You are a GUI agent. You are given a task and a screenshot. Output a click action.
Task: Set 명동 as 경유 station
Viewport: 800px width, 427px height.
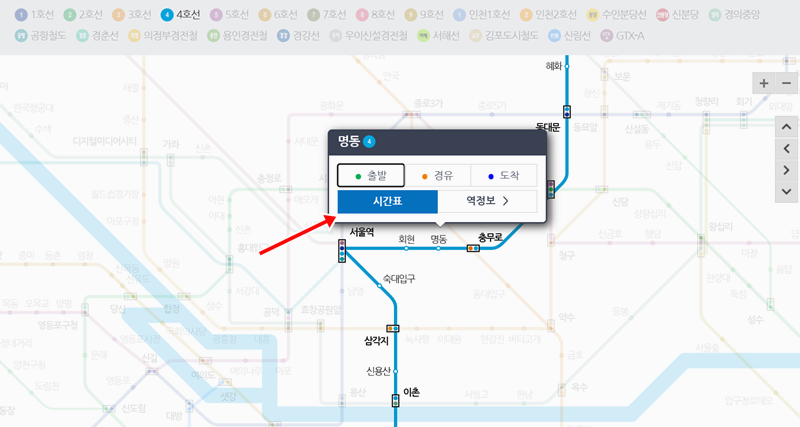[437, 175]
